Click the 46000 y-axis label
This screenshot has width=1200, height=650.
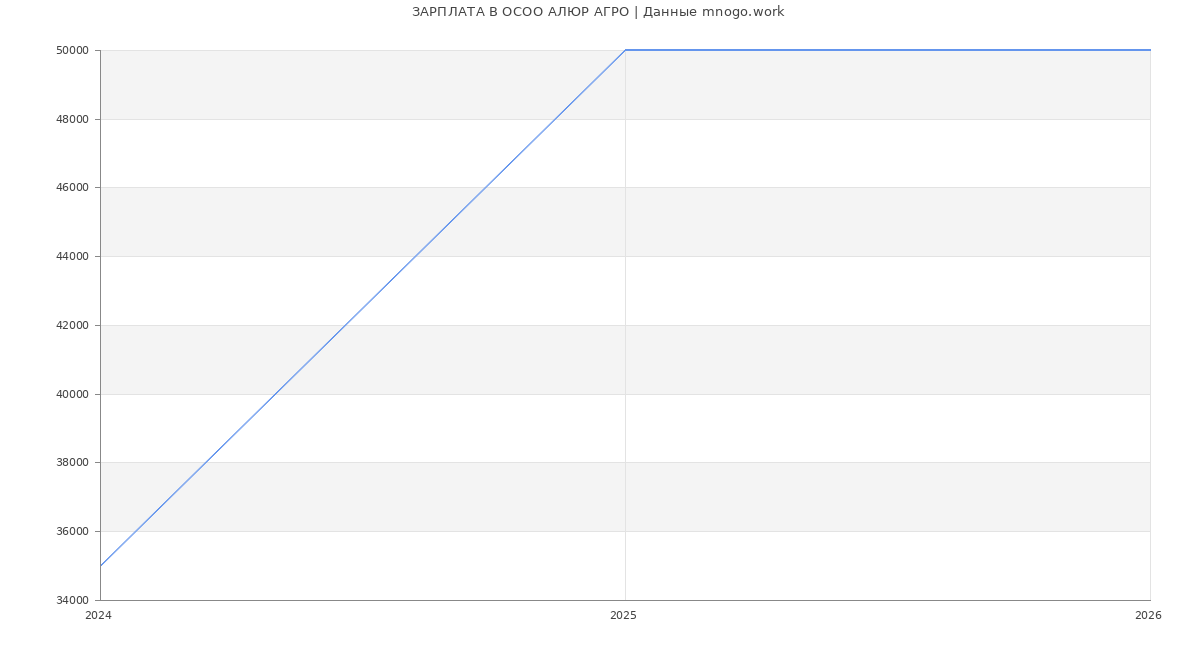pos(74,188)
